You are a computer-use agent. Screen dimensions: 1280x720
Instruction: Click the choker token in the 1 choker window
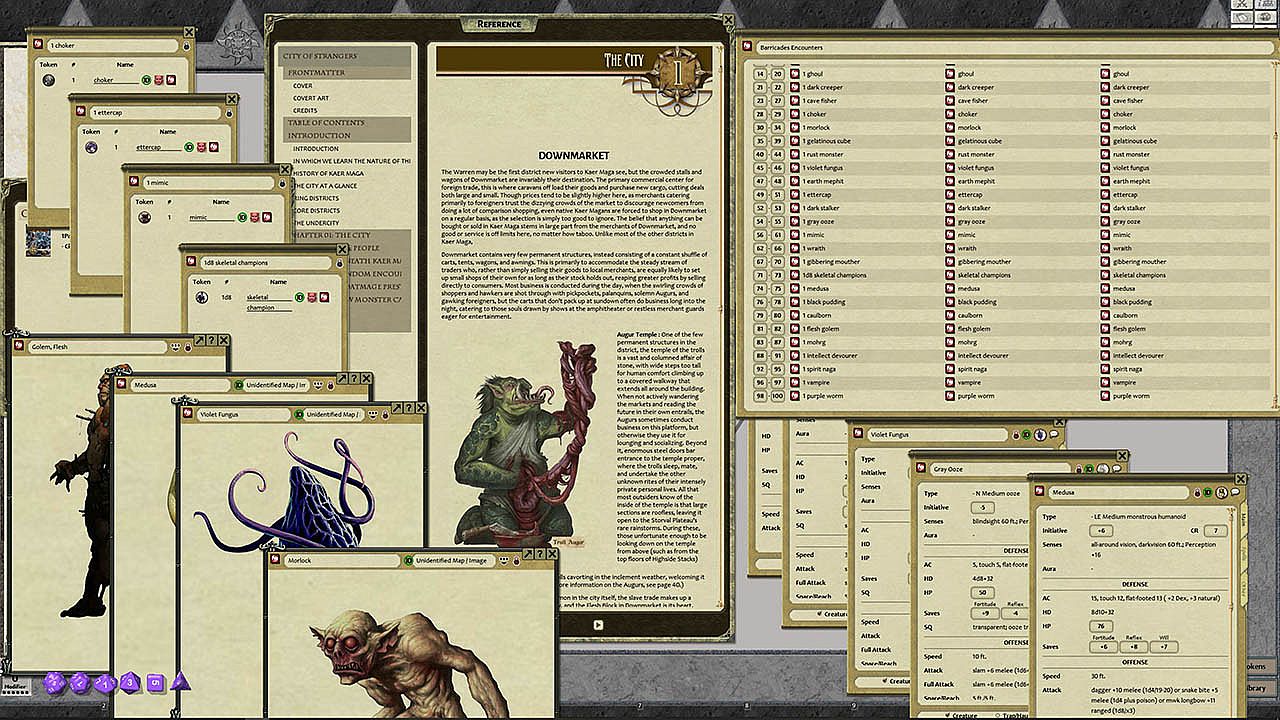(49, 80)
